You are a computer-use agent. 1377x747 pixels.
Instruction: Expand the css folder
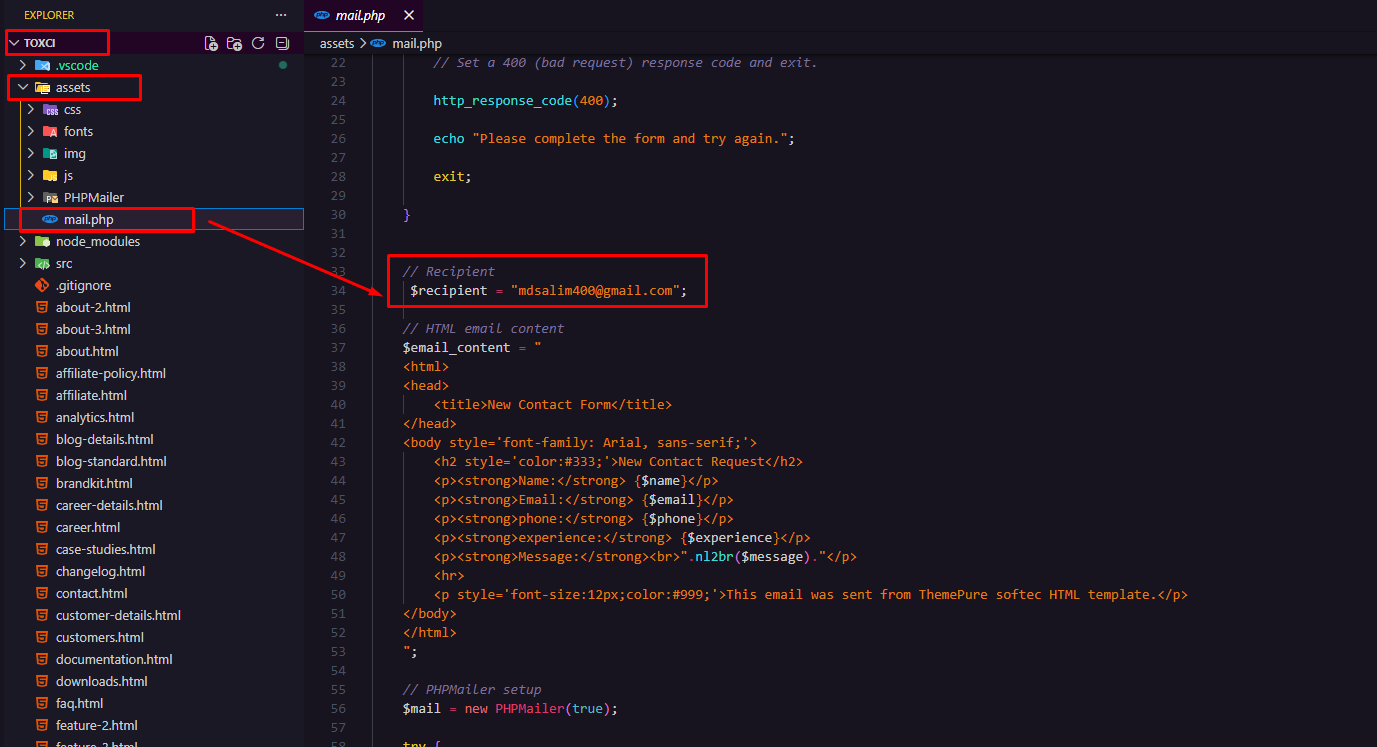click(31, 109)
